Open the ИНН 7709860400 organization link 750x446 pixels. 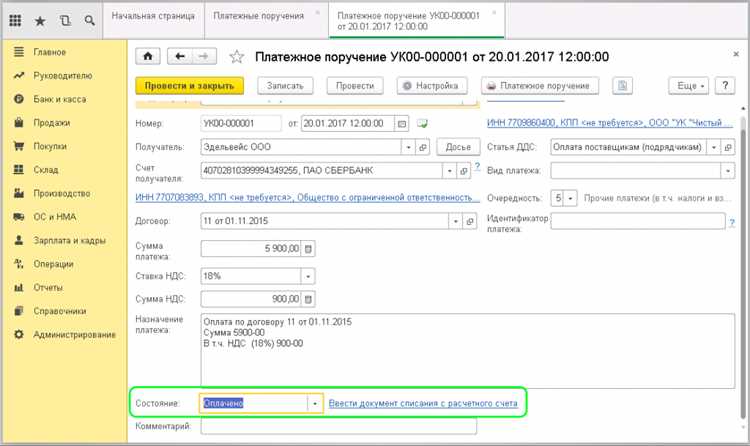(609, 123)
